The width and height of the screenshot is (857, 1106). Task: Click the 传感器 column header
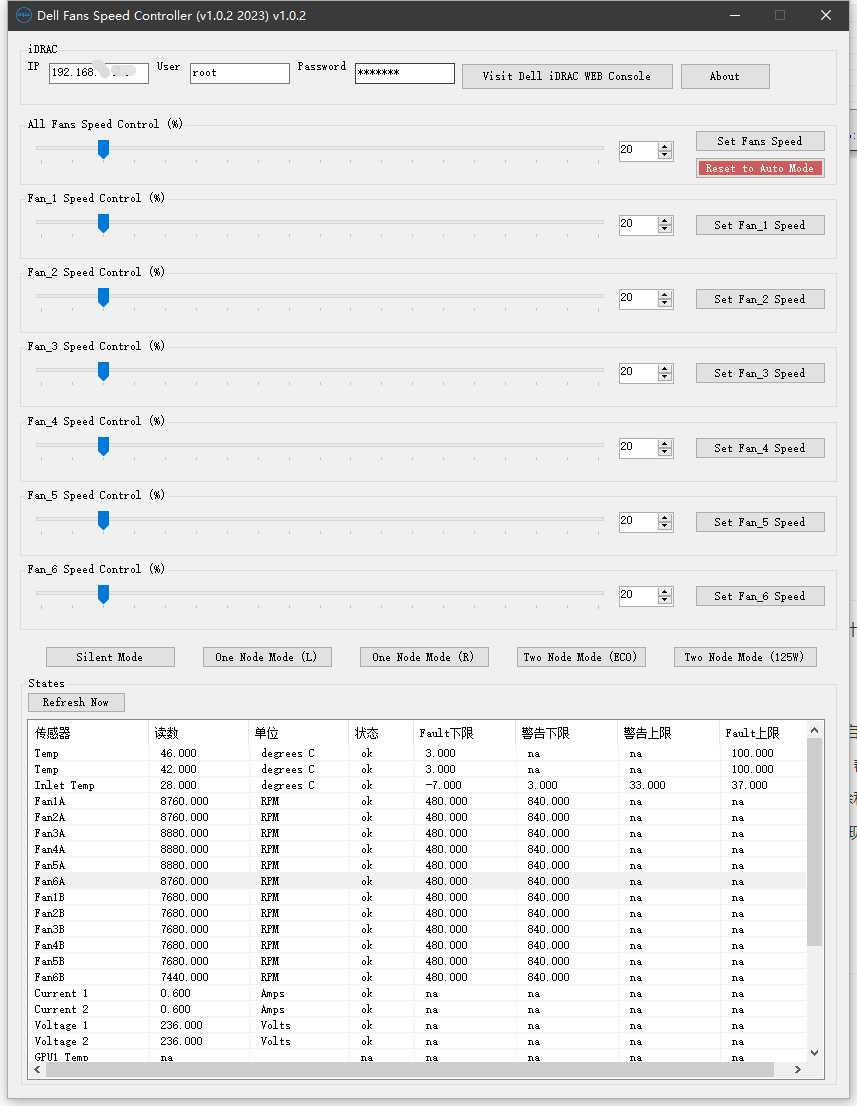point(89,733)
